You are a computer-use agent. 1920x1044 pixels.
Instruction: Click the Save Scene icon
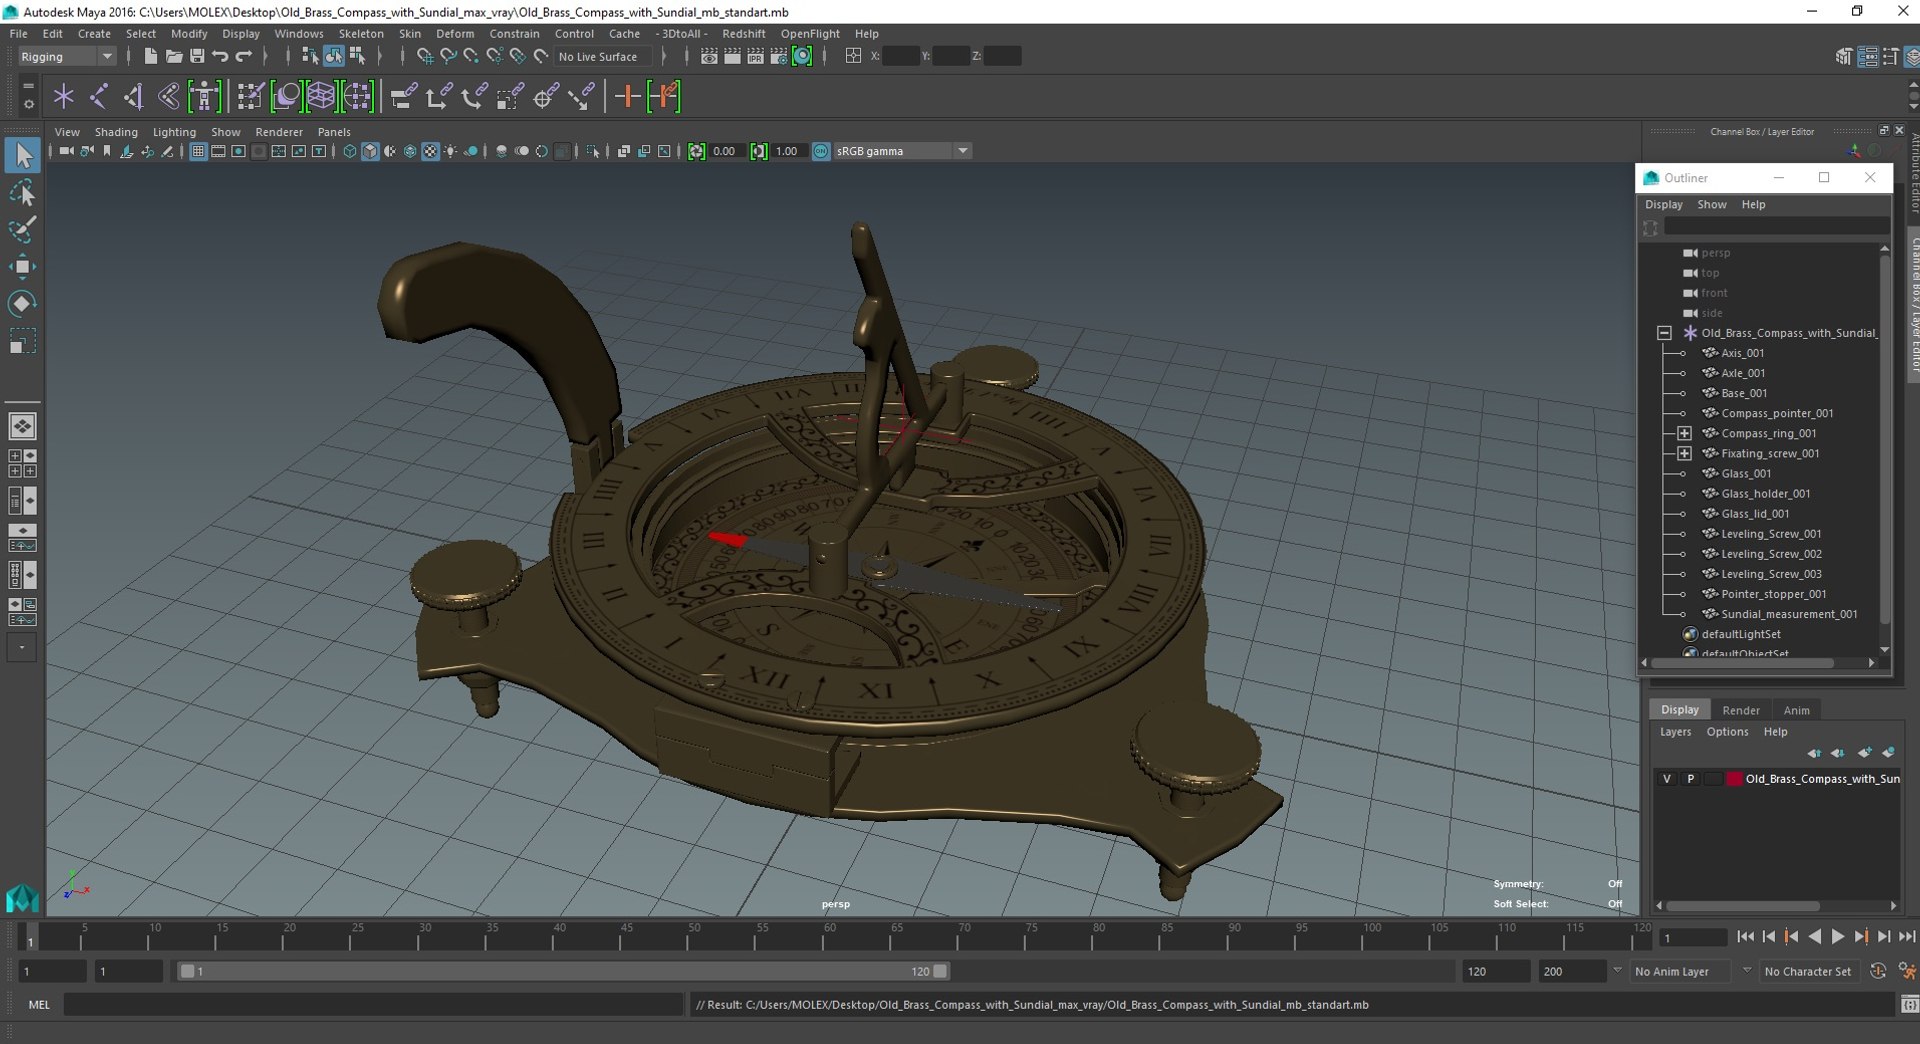click(197, 56)
